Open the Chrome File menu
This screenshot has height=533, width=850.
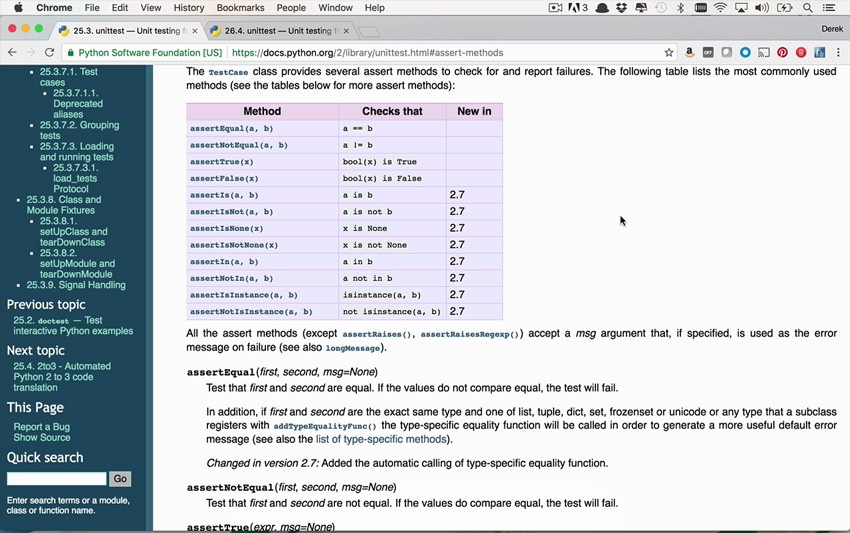coord(92,8)
